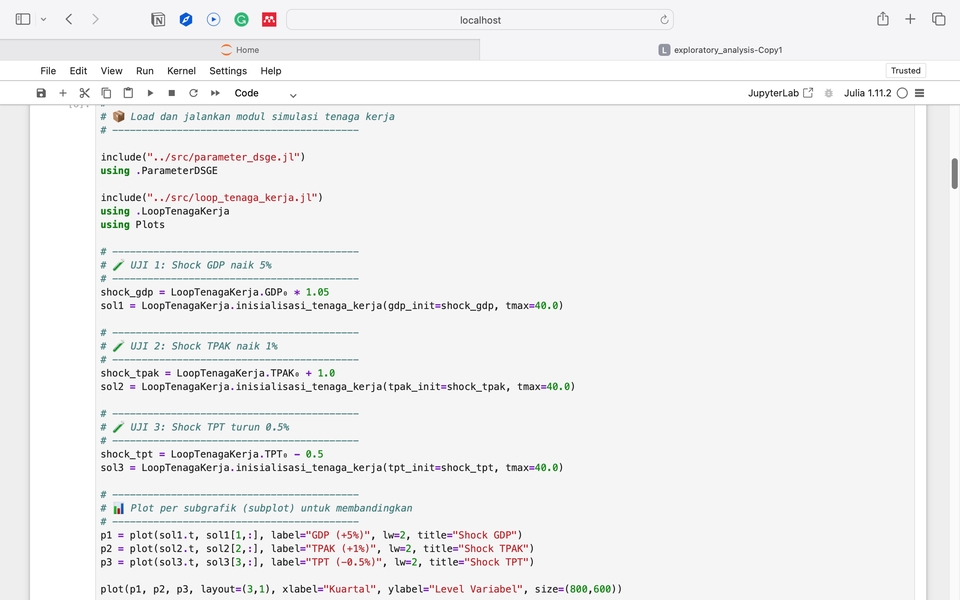Save the notebook with the disk icon
The width and height of the screenshot is (960, 600).
[x=41, y=93]
